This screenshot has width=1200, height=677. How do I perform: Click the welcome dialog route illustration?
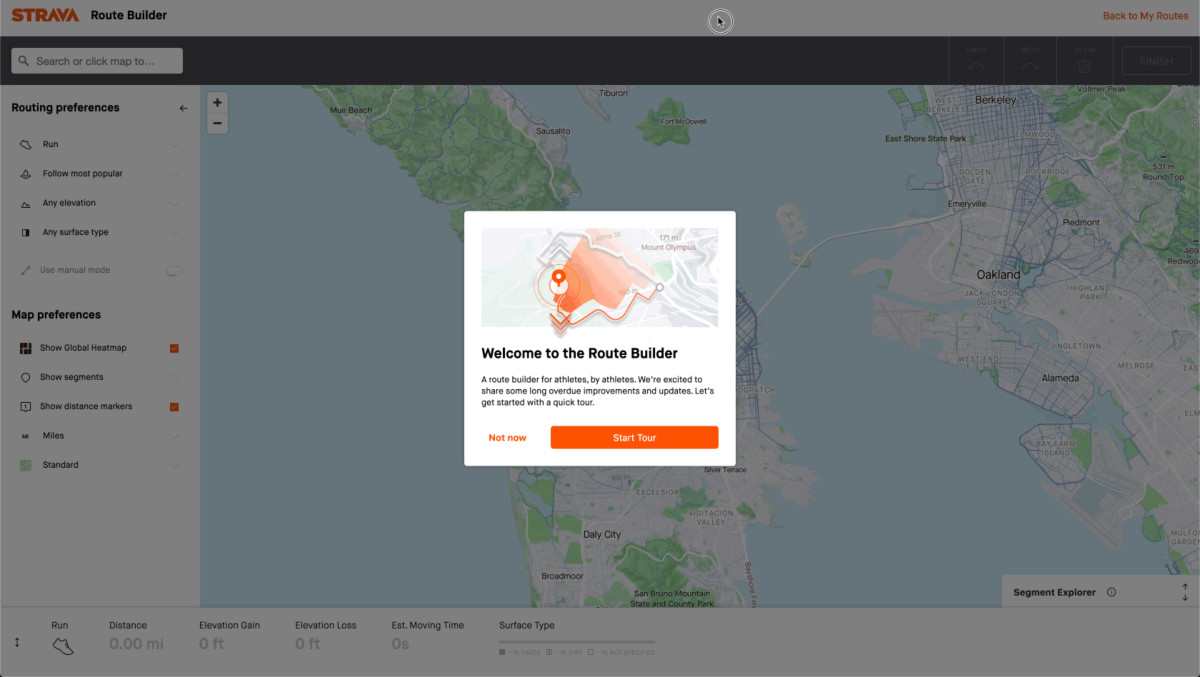tap(599, 277)
